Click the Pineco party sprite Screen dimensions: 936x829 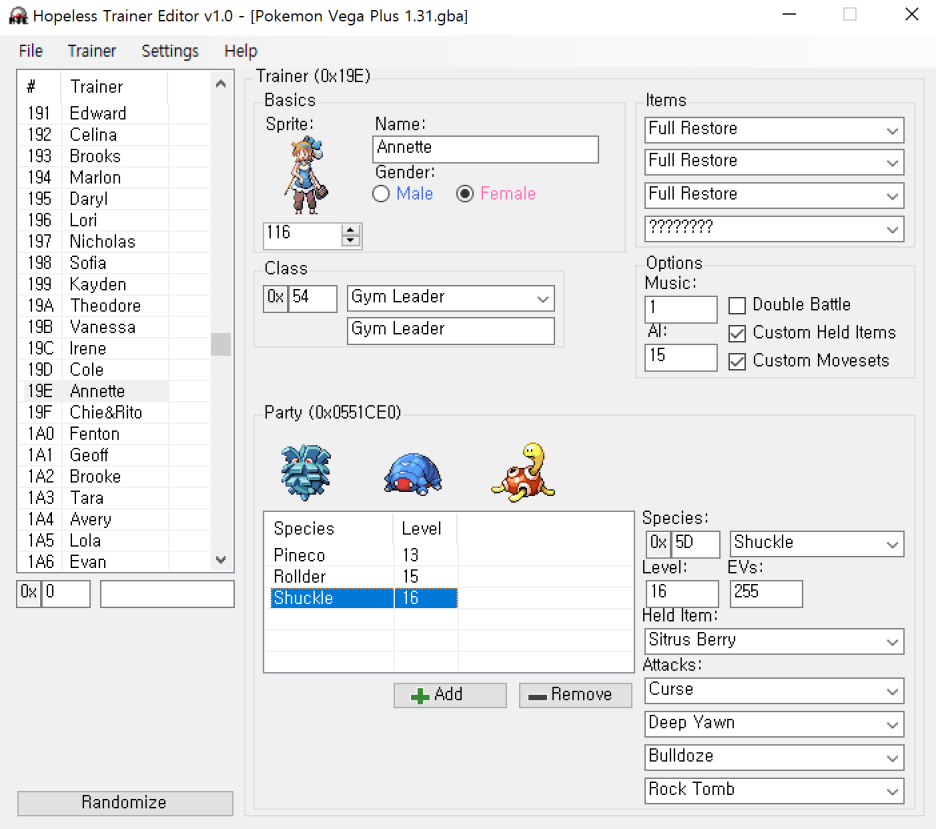[306, 472]
